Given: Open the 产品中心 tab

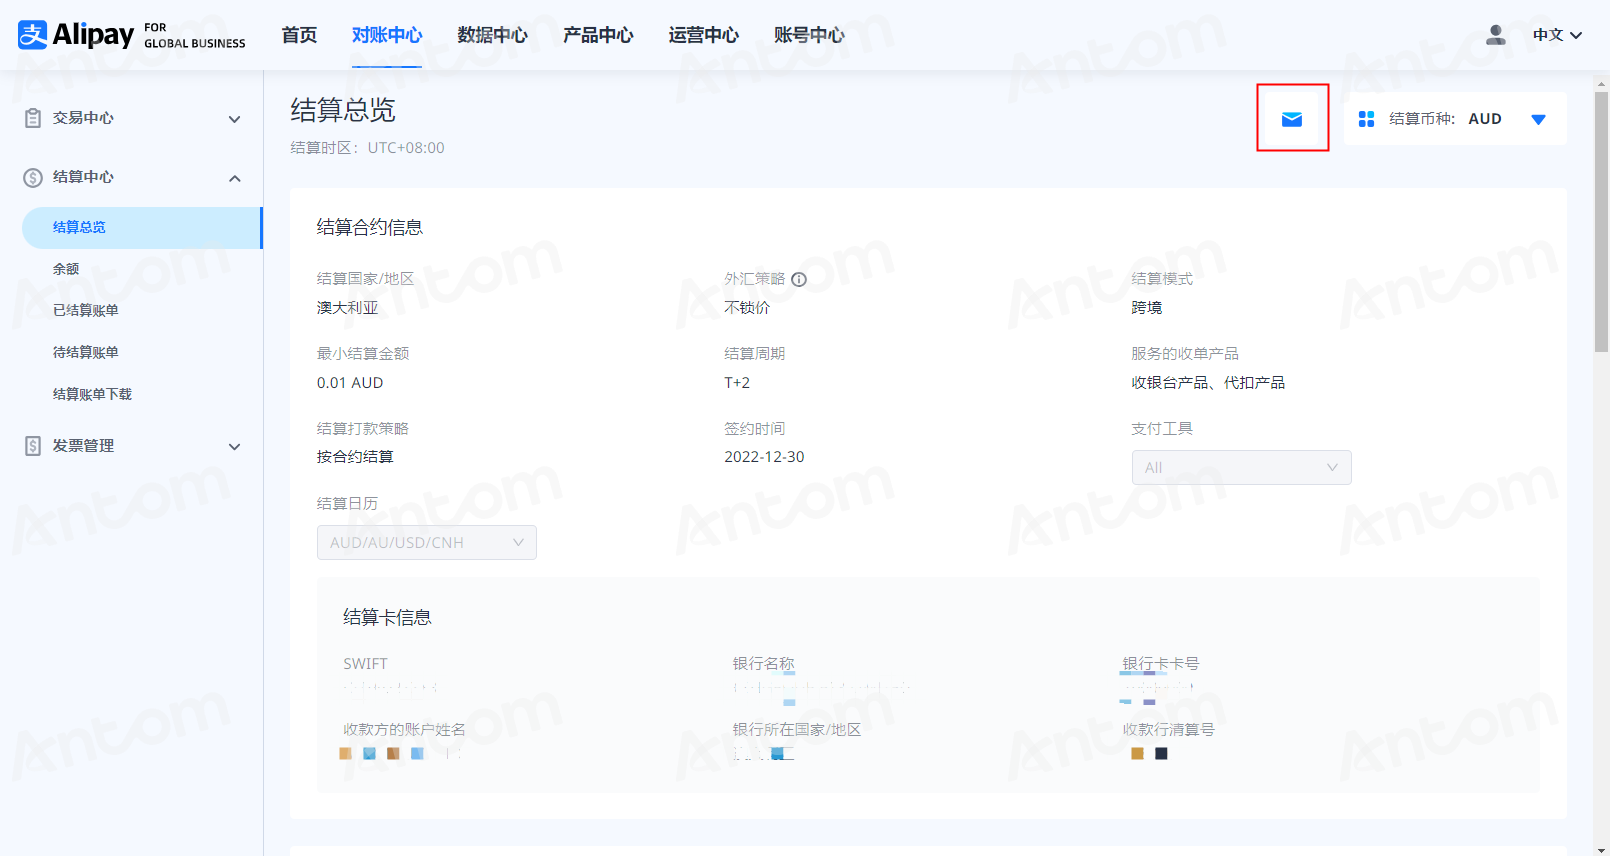Looking at the screenshot, I should 598,35.
